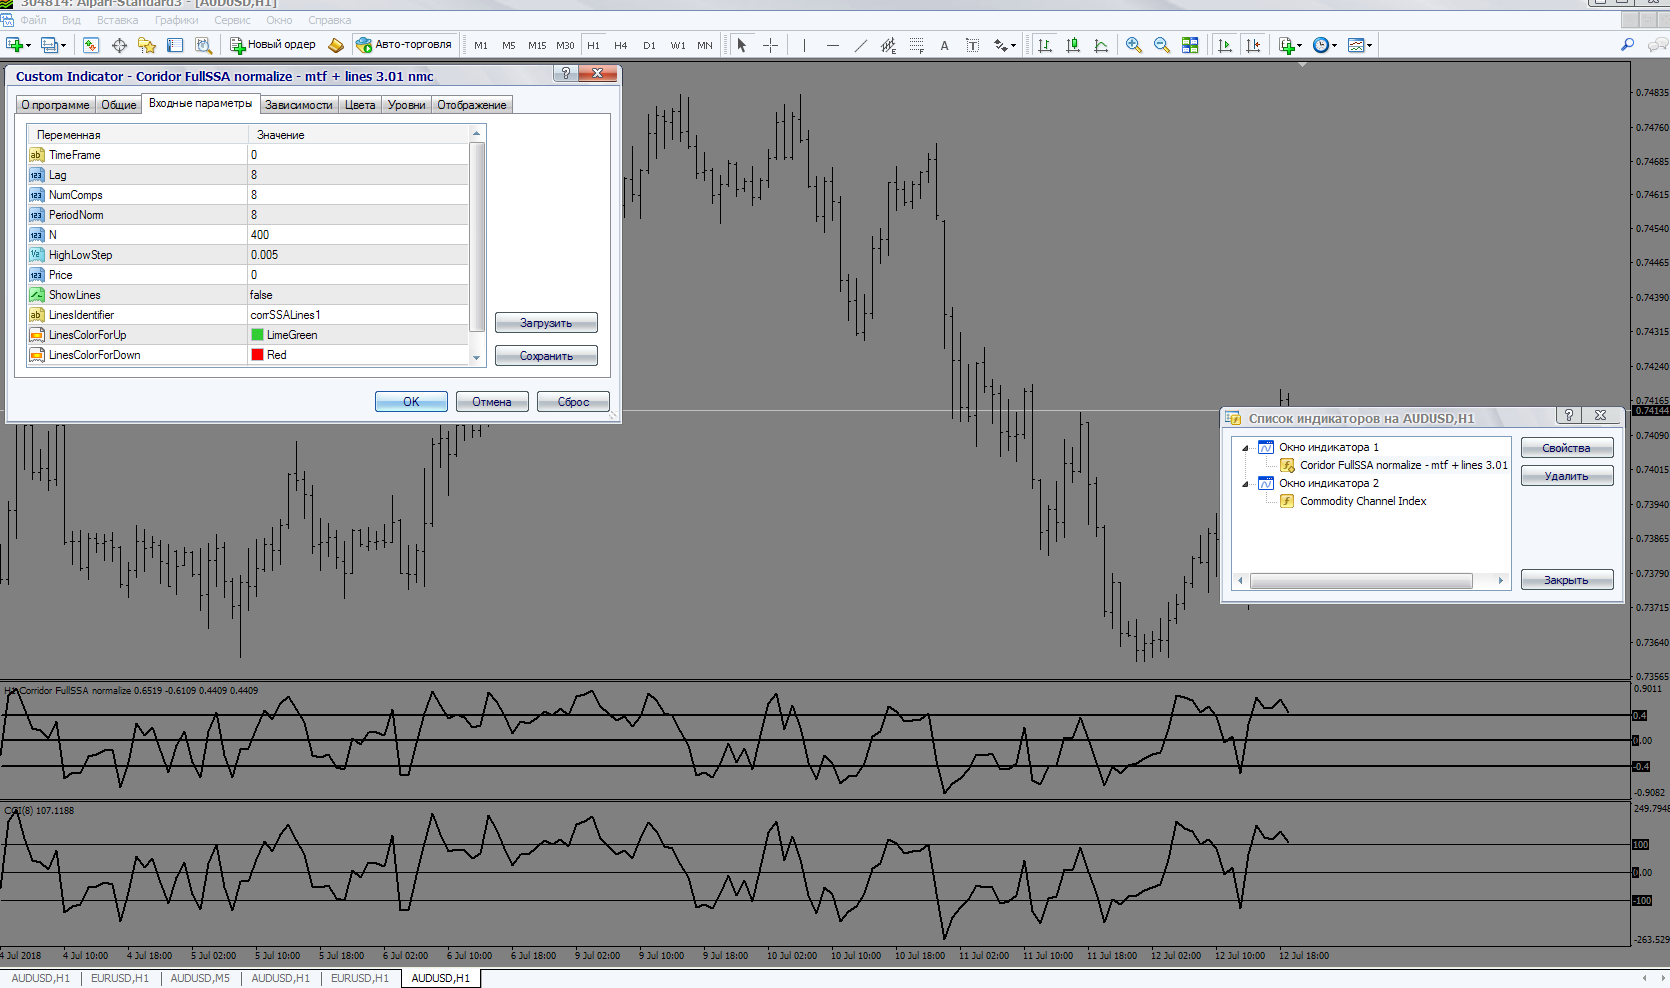This screenshot has height=988, width=1670.
Task: Choose the draw trendline tool
Action: pyautogui.click(x=860, y=45)
